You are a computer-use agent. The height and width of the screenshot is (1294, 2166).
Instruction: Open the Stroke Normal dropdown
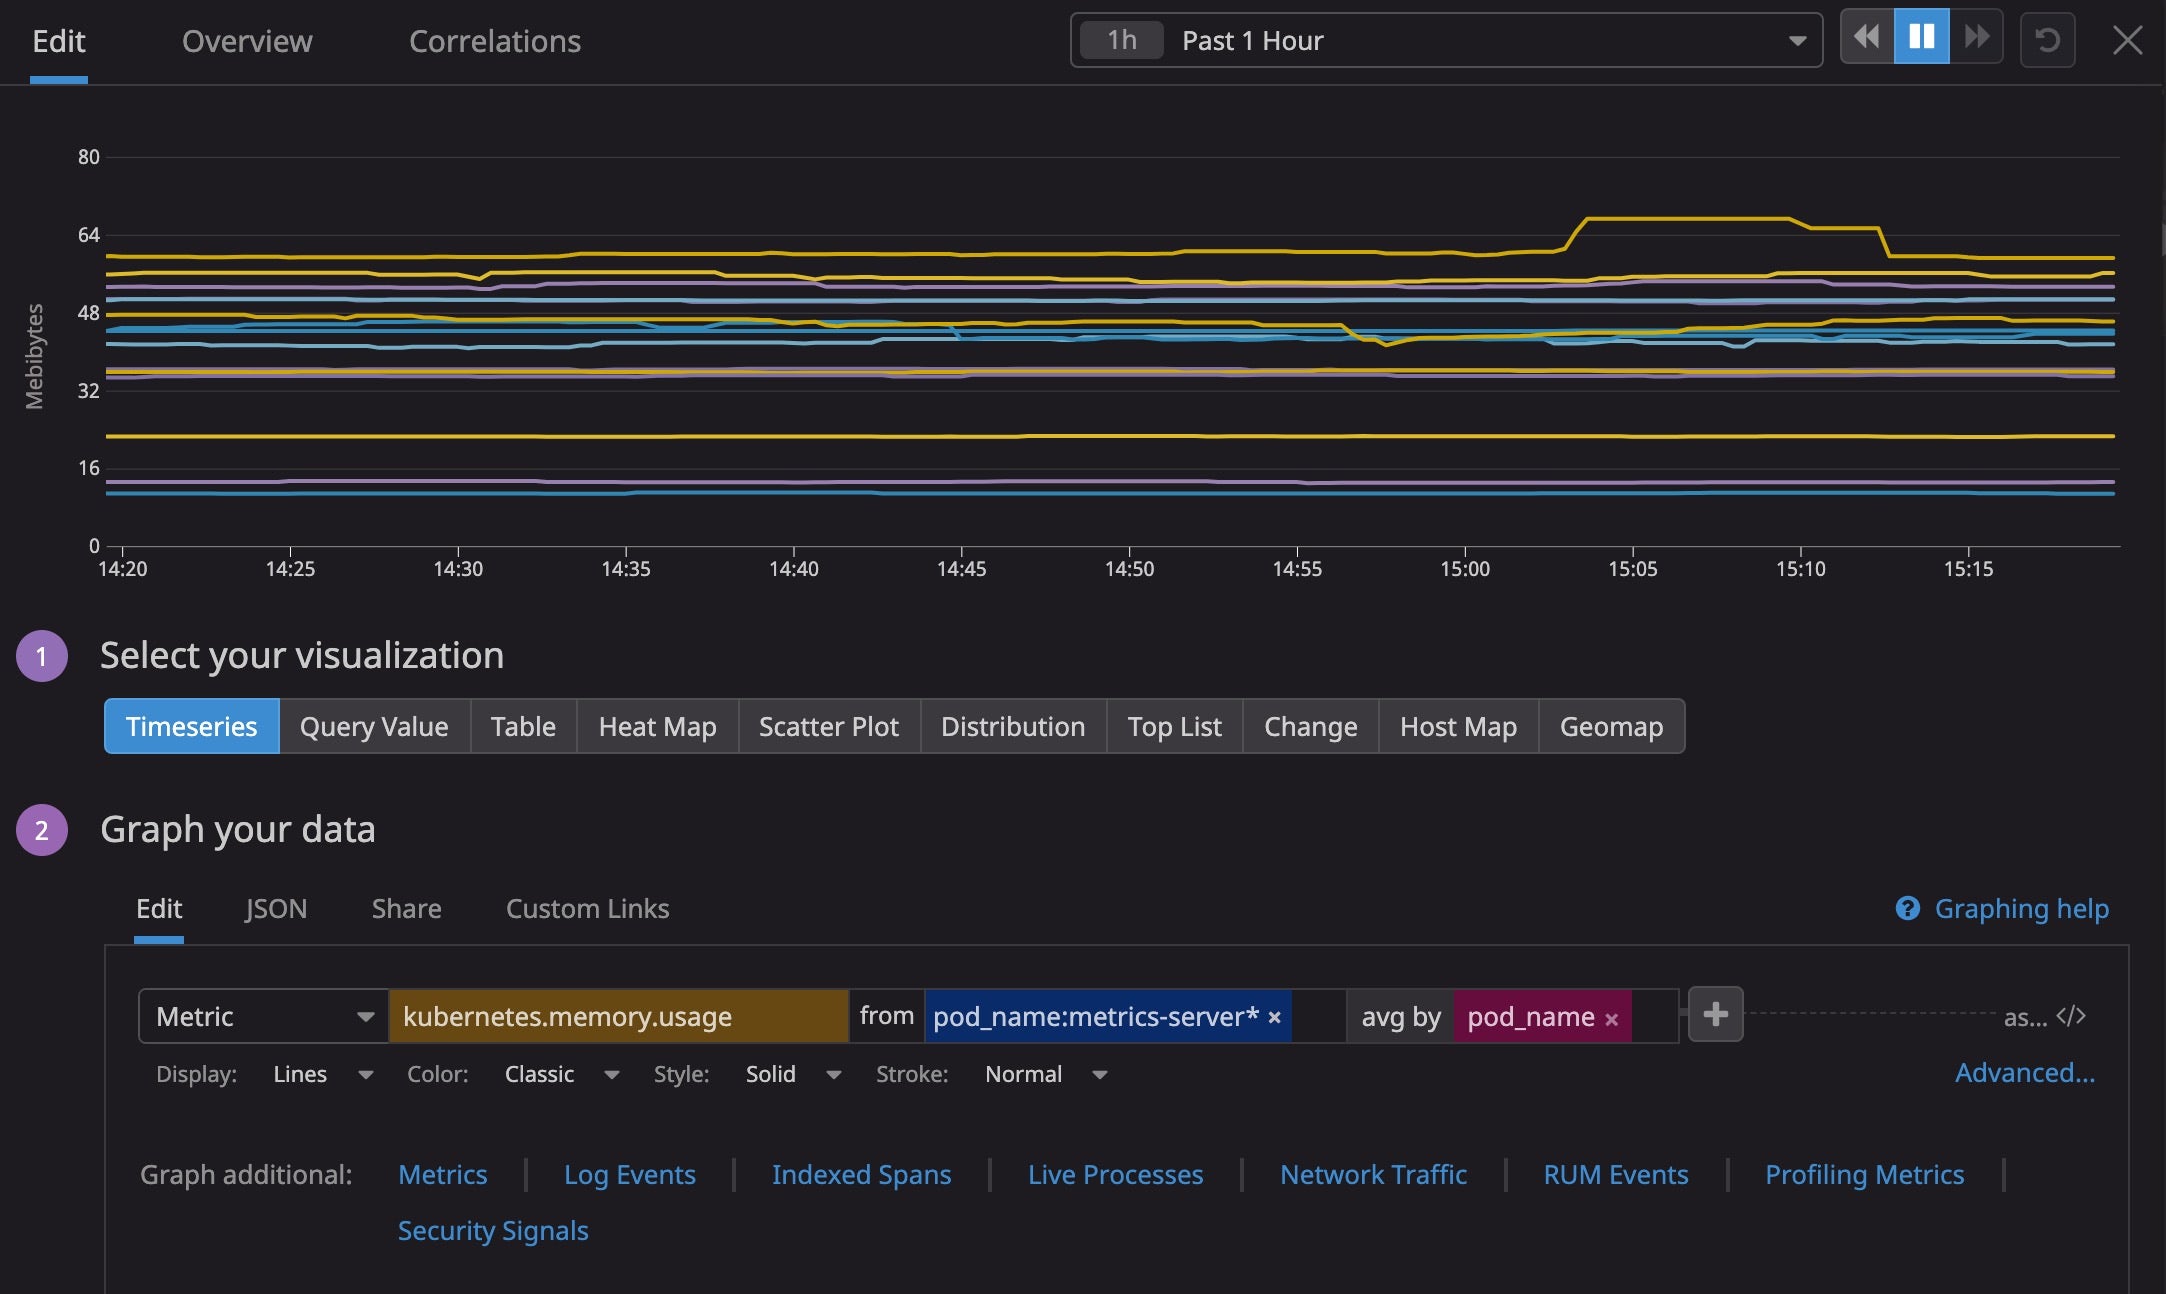1099,1074
